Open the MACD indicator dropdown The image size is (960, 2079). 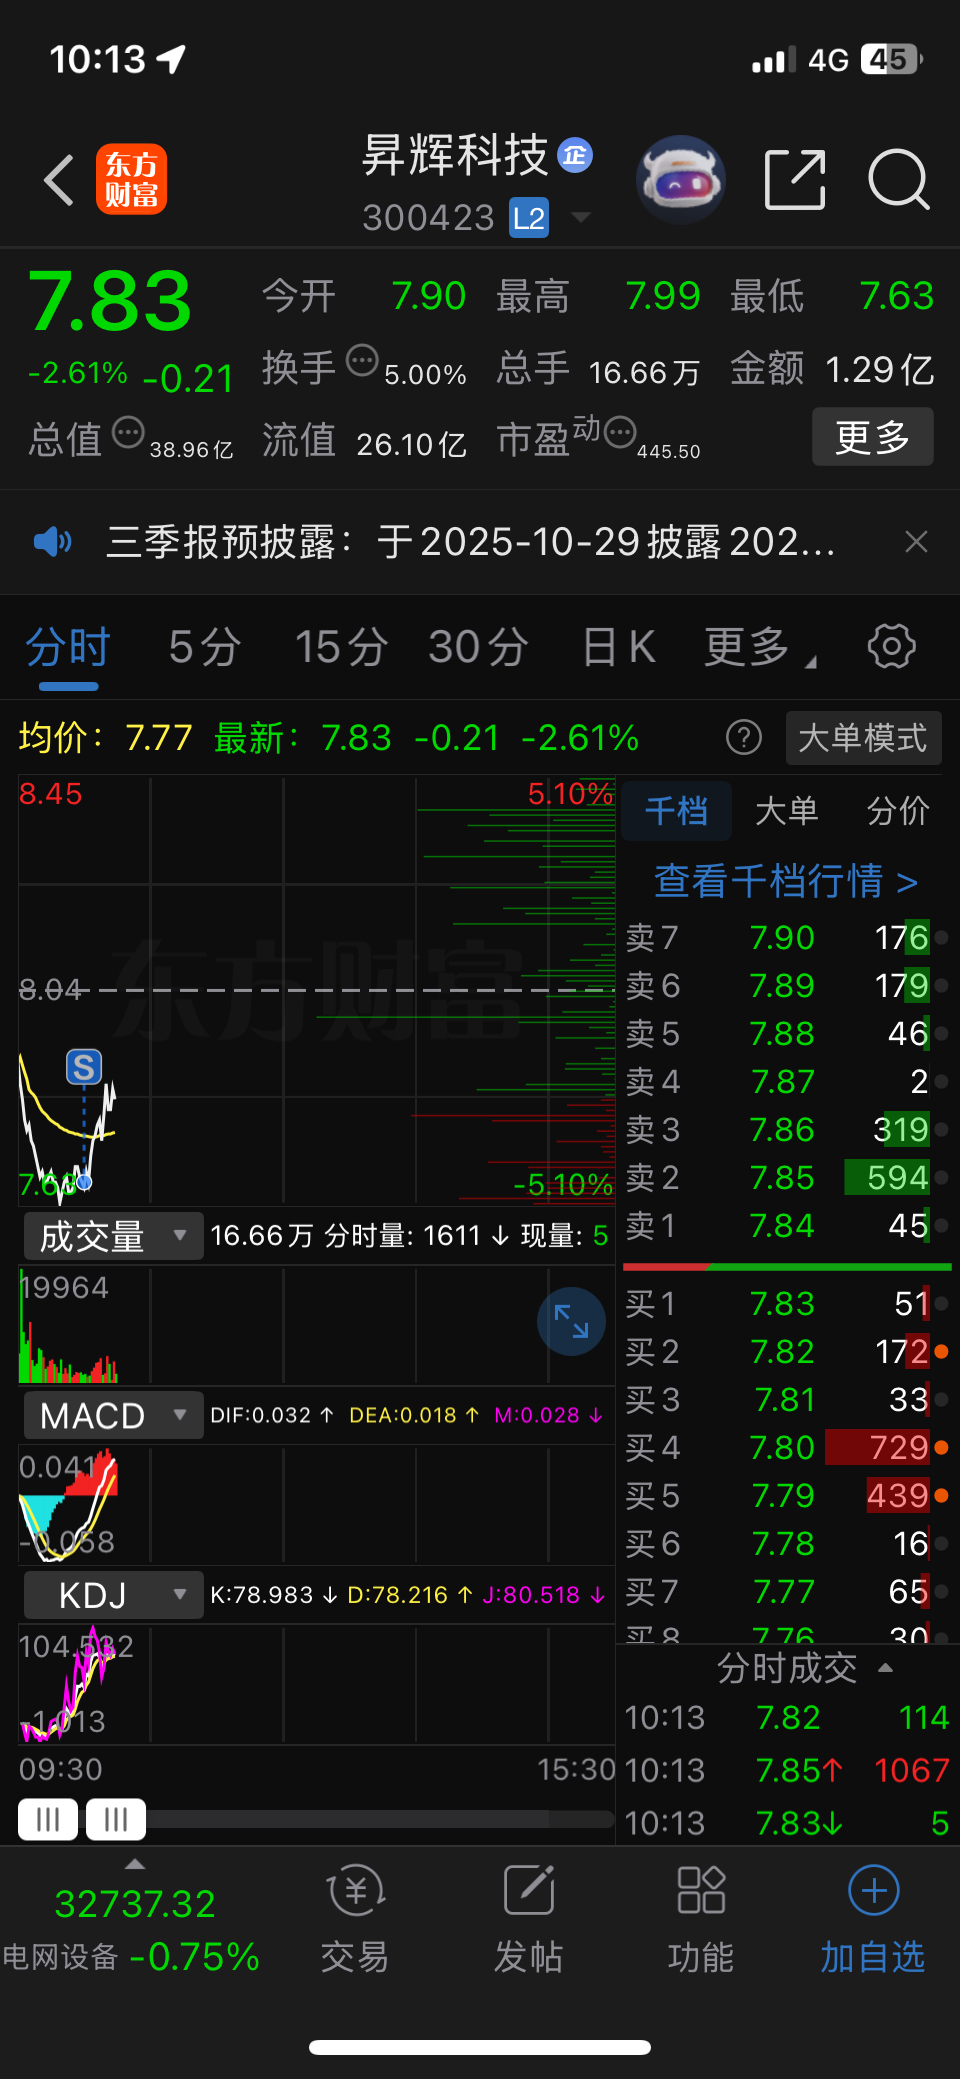[113, 1416]
